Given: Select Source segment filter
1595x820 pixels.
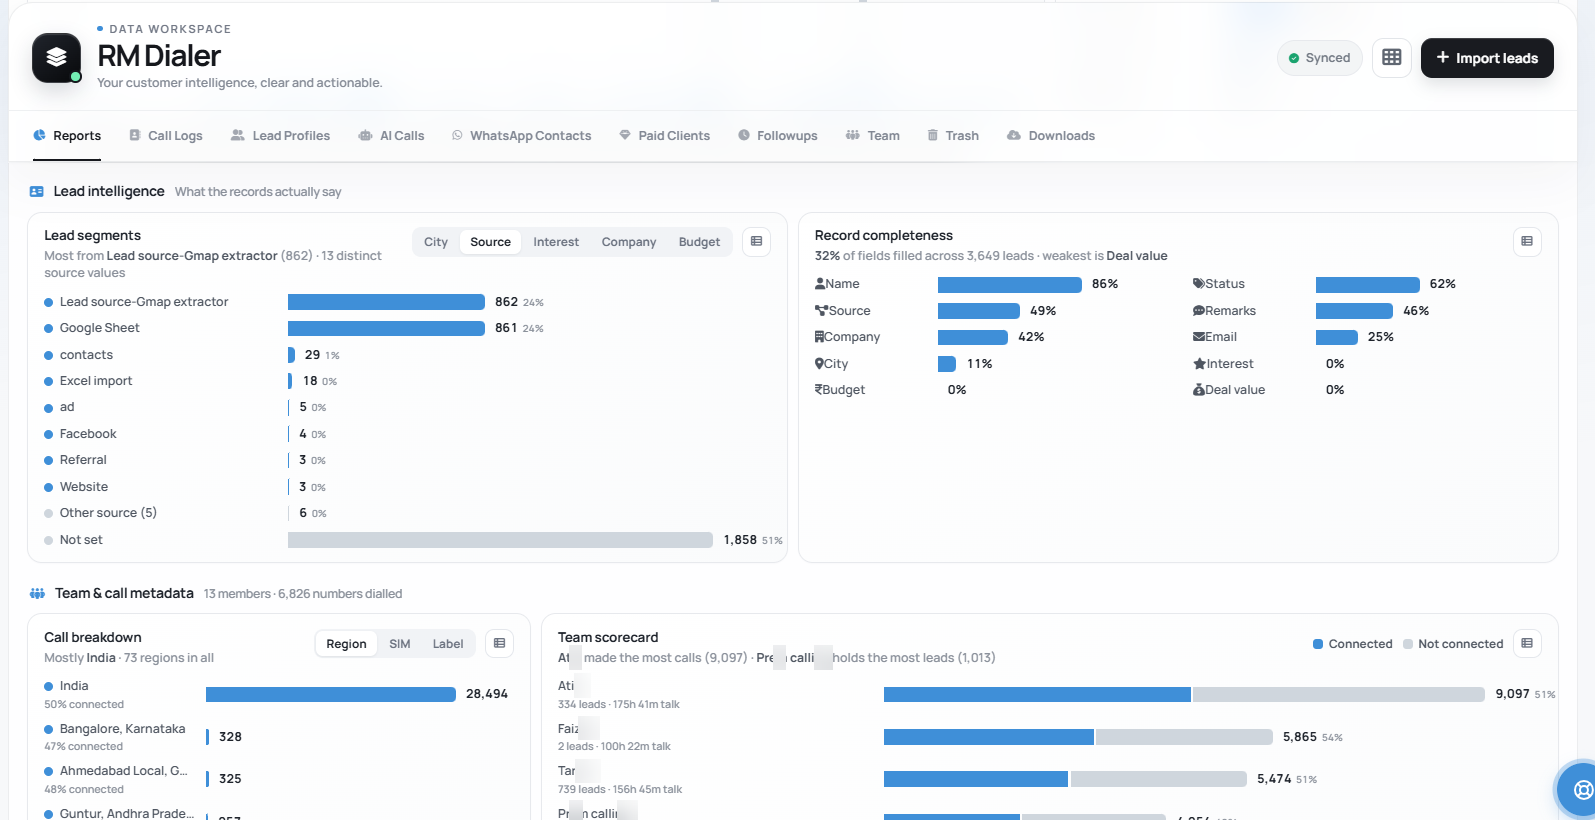Looking at the screenshot, I should coord(490,242).
